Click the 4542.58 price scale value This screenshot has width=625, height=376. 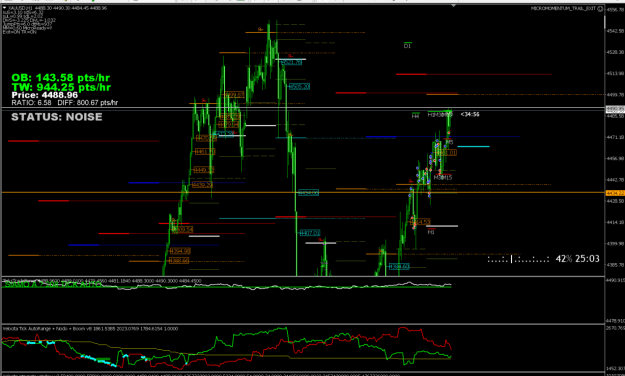point(616,31)
